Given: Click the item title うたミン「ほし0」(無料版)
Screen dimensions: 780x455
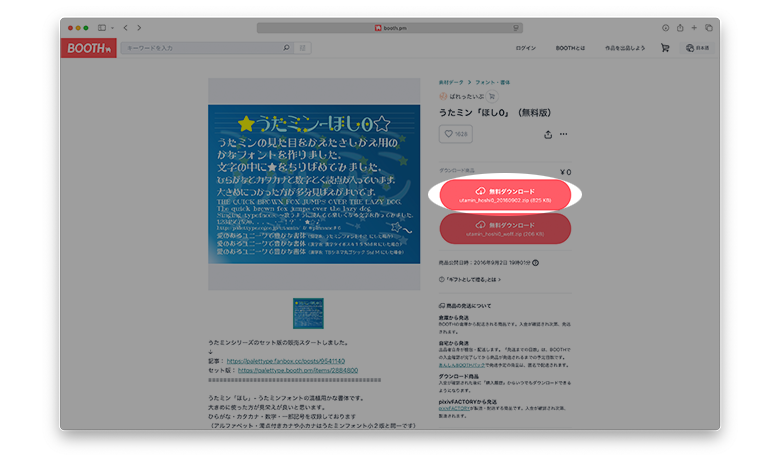Looking at the screenshot, I should pos(495,113).
